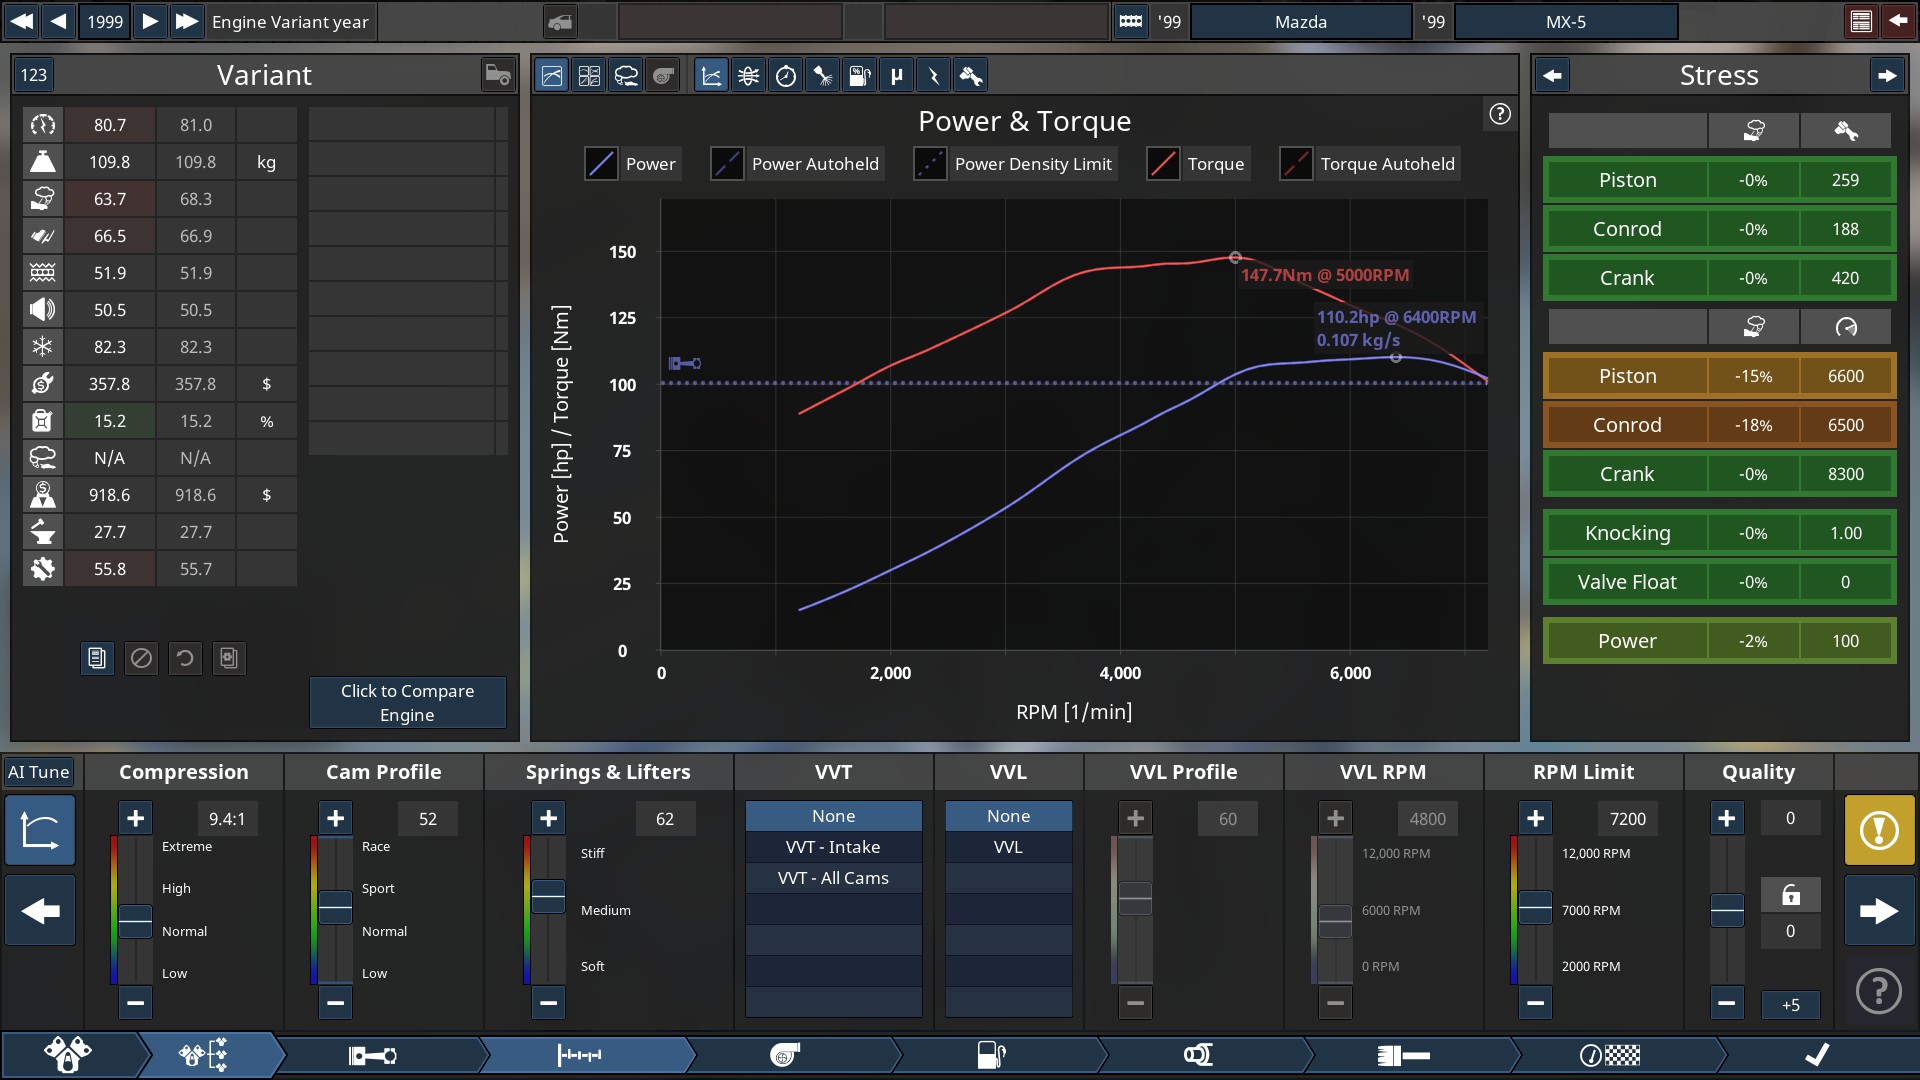Show the airflow graph
The image size is (1920, 1080).
pyautogui.click(x=748, y=75)
